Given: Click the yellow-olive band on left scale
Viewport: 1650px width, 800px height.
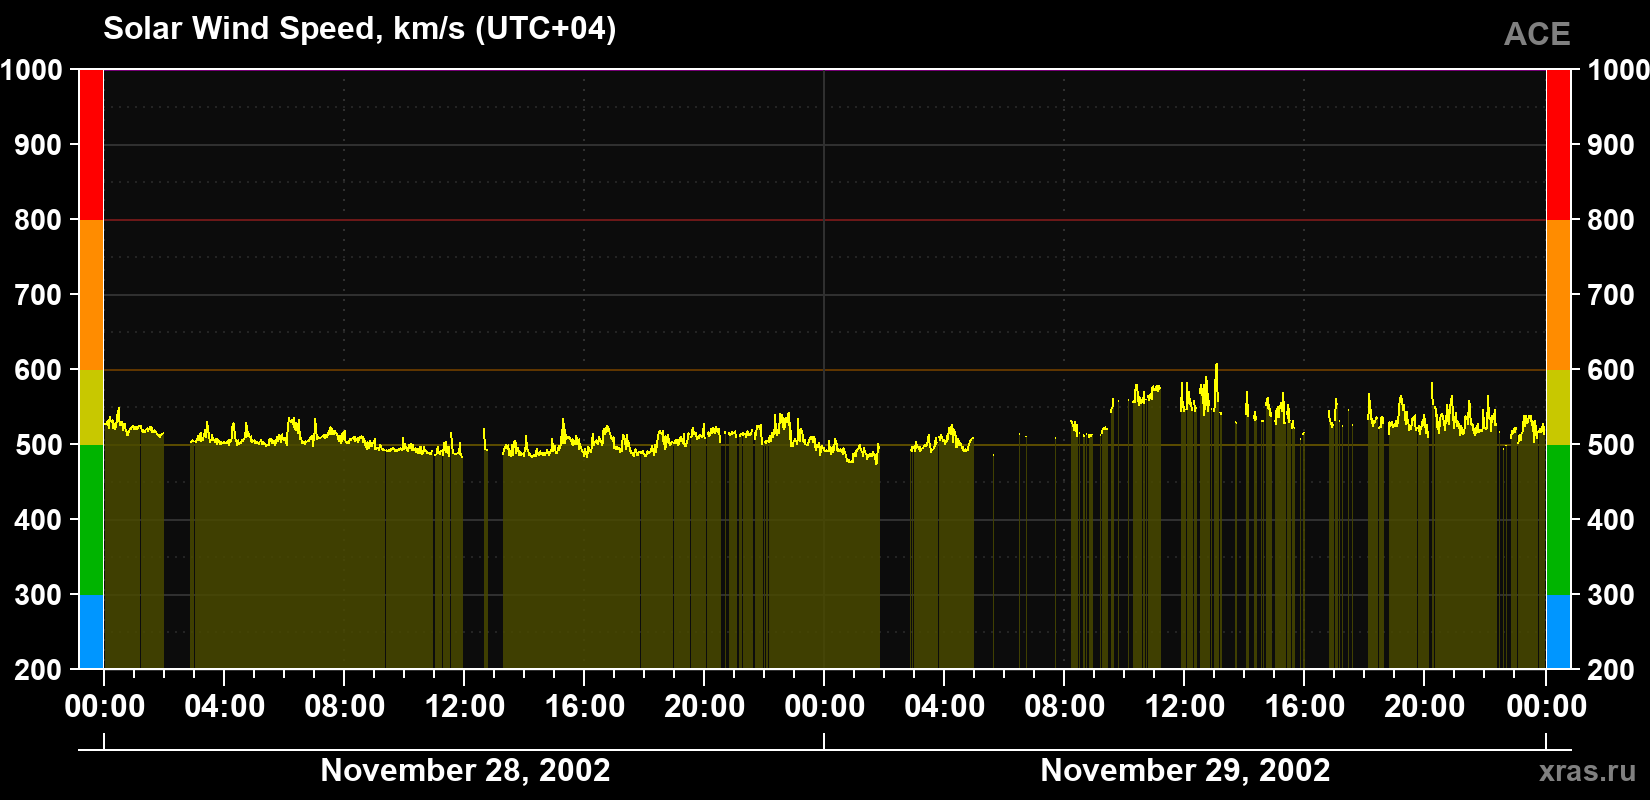Looking at the screenshot, I should point(91,407).
